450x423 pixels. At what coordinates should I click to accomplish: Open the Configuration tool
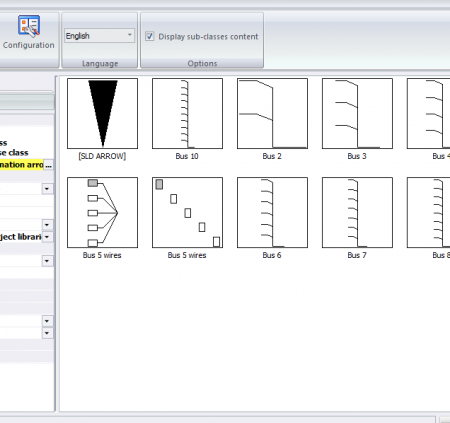point(29,32)
